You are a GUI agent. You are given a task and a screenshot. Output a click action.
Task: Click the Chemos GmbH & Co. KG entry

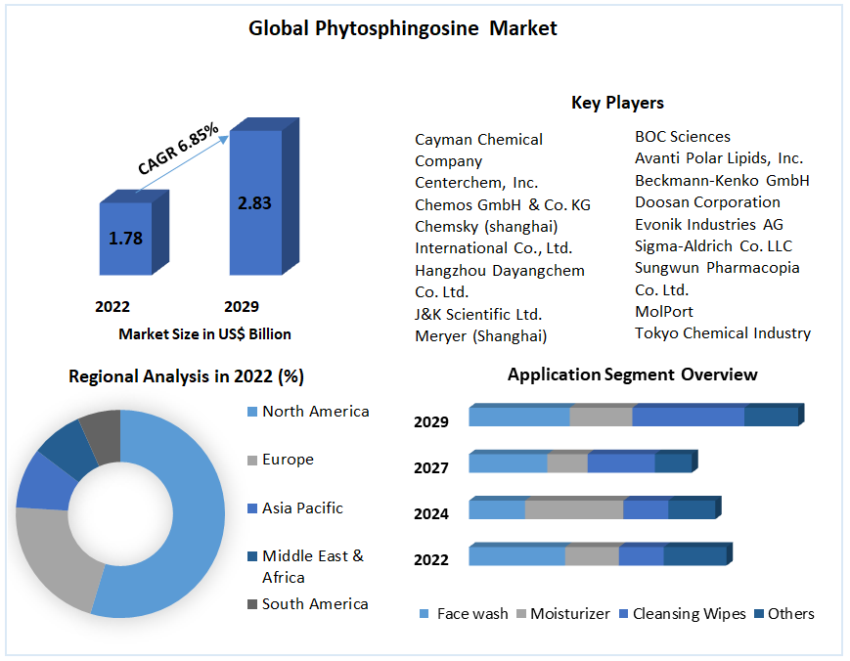[x=503, y=205]
